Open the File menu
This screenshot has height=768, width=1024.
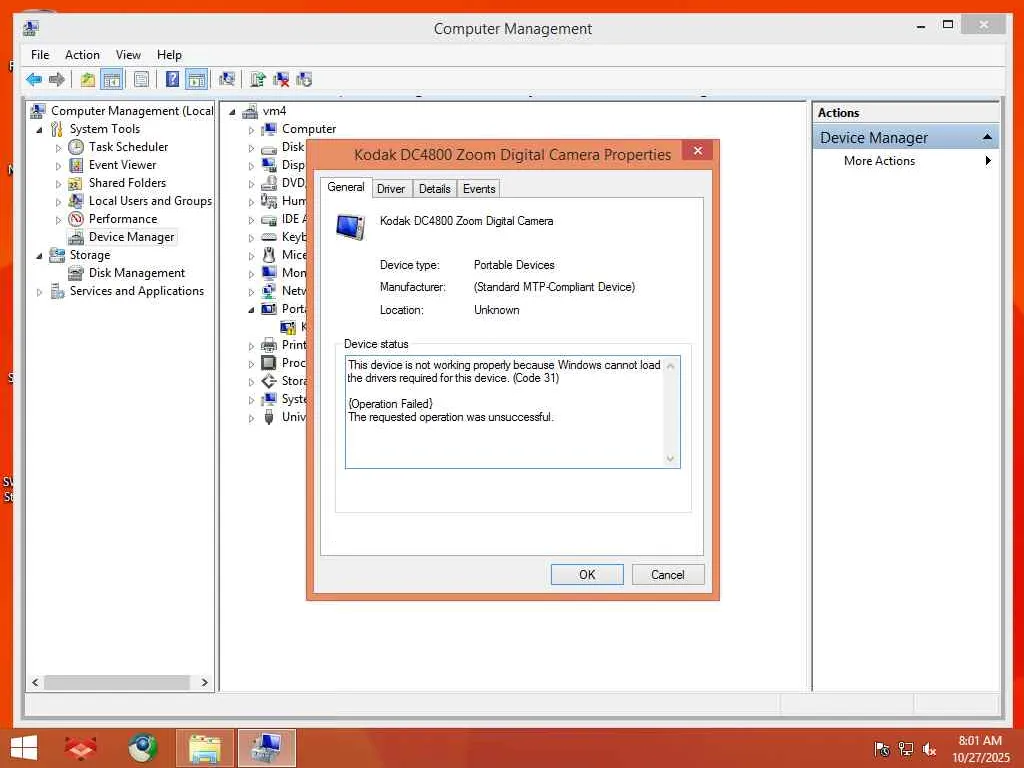40,55
